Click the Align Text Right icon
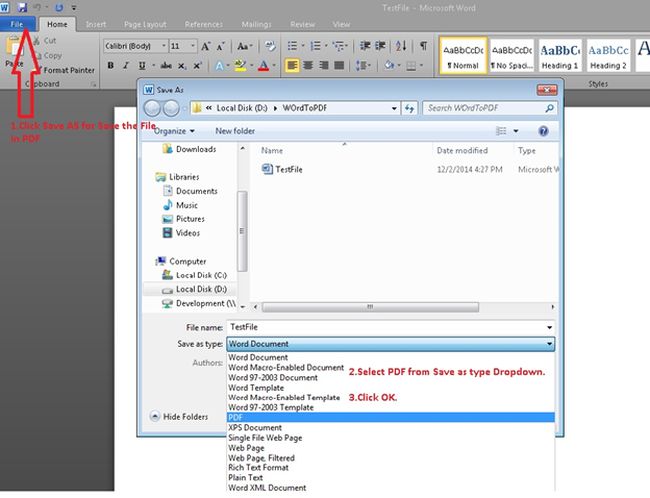The image size is (650, 498). pyautogui.click(x=323, y=66)
